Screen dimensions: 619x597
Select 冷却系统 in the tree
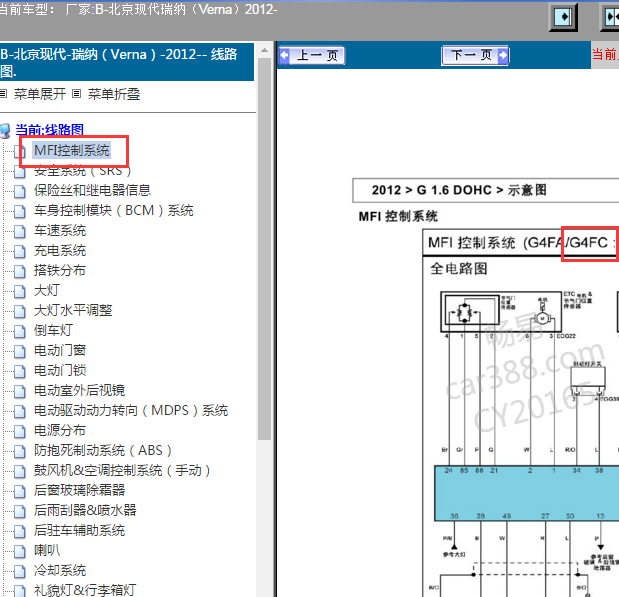point(60,570)
